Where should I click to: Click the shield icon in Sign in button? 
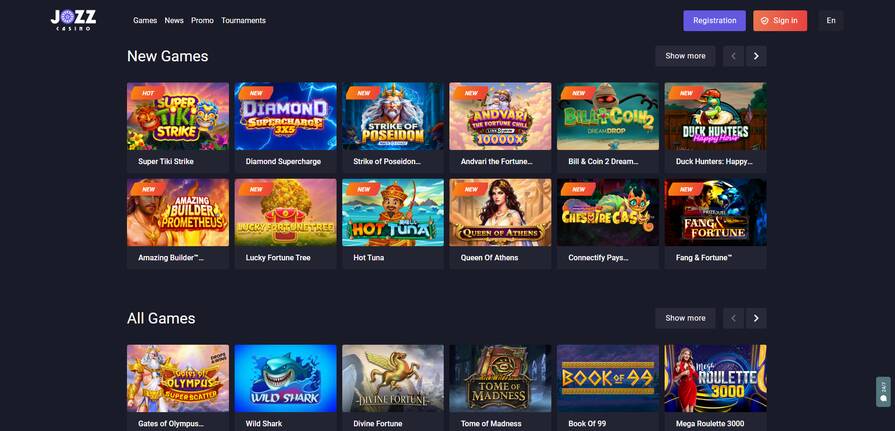coord(765,21)
